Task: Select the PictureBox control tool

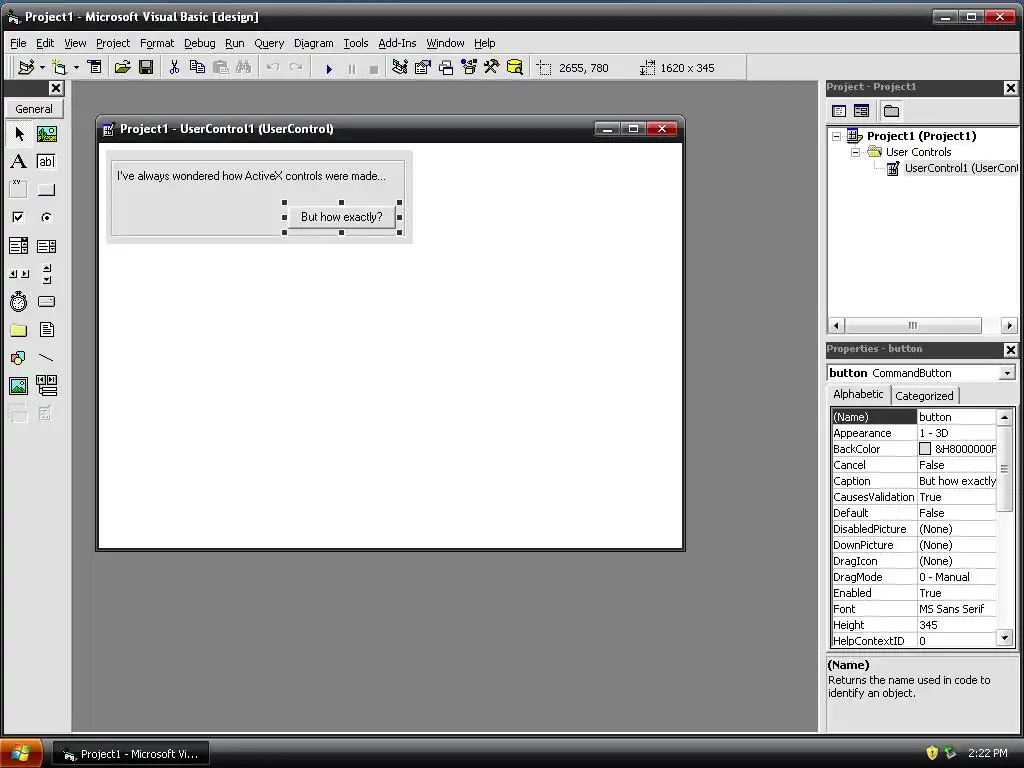Action: [x=46, y=134]
